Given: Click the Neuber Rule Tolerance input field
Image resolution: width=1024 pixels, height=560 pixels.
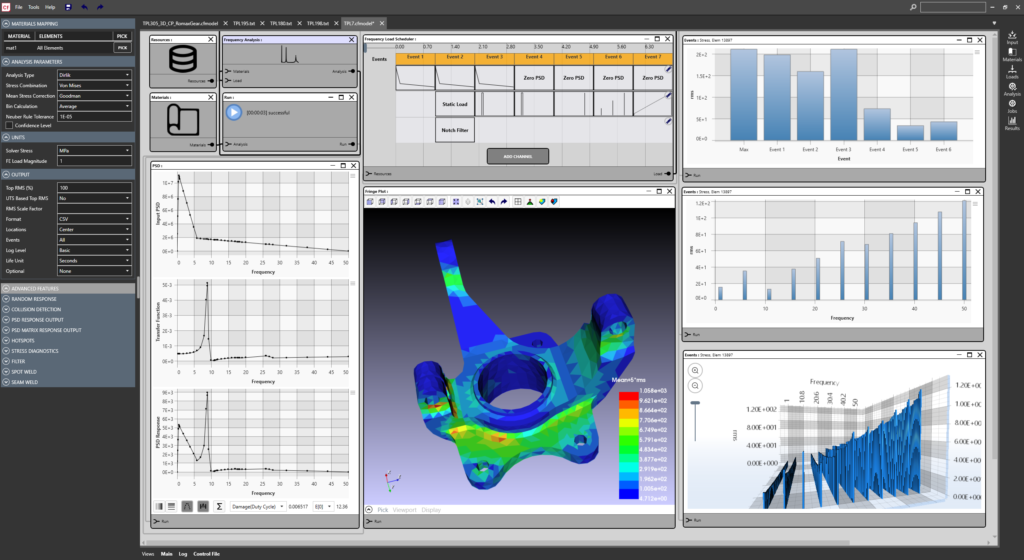Looking at the screenshot, I should (95, 116).
